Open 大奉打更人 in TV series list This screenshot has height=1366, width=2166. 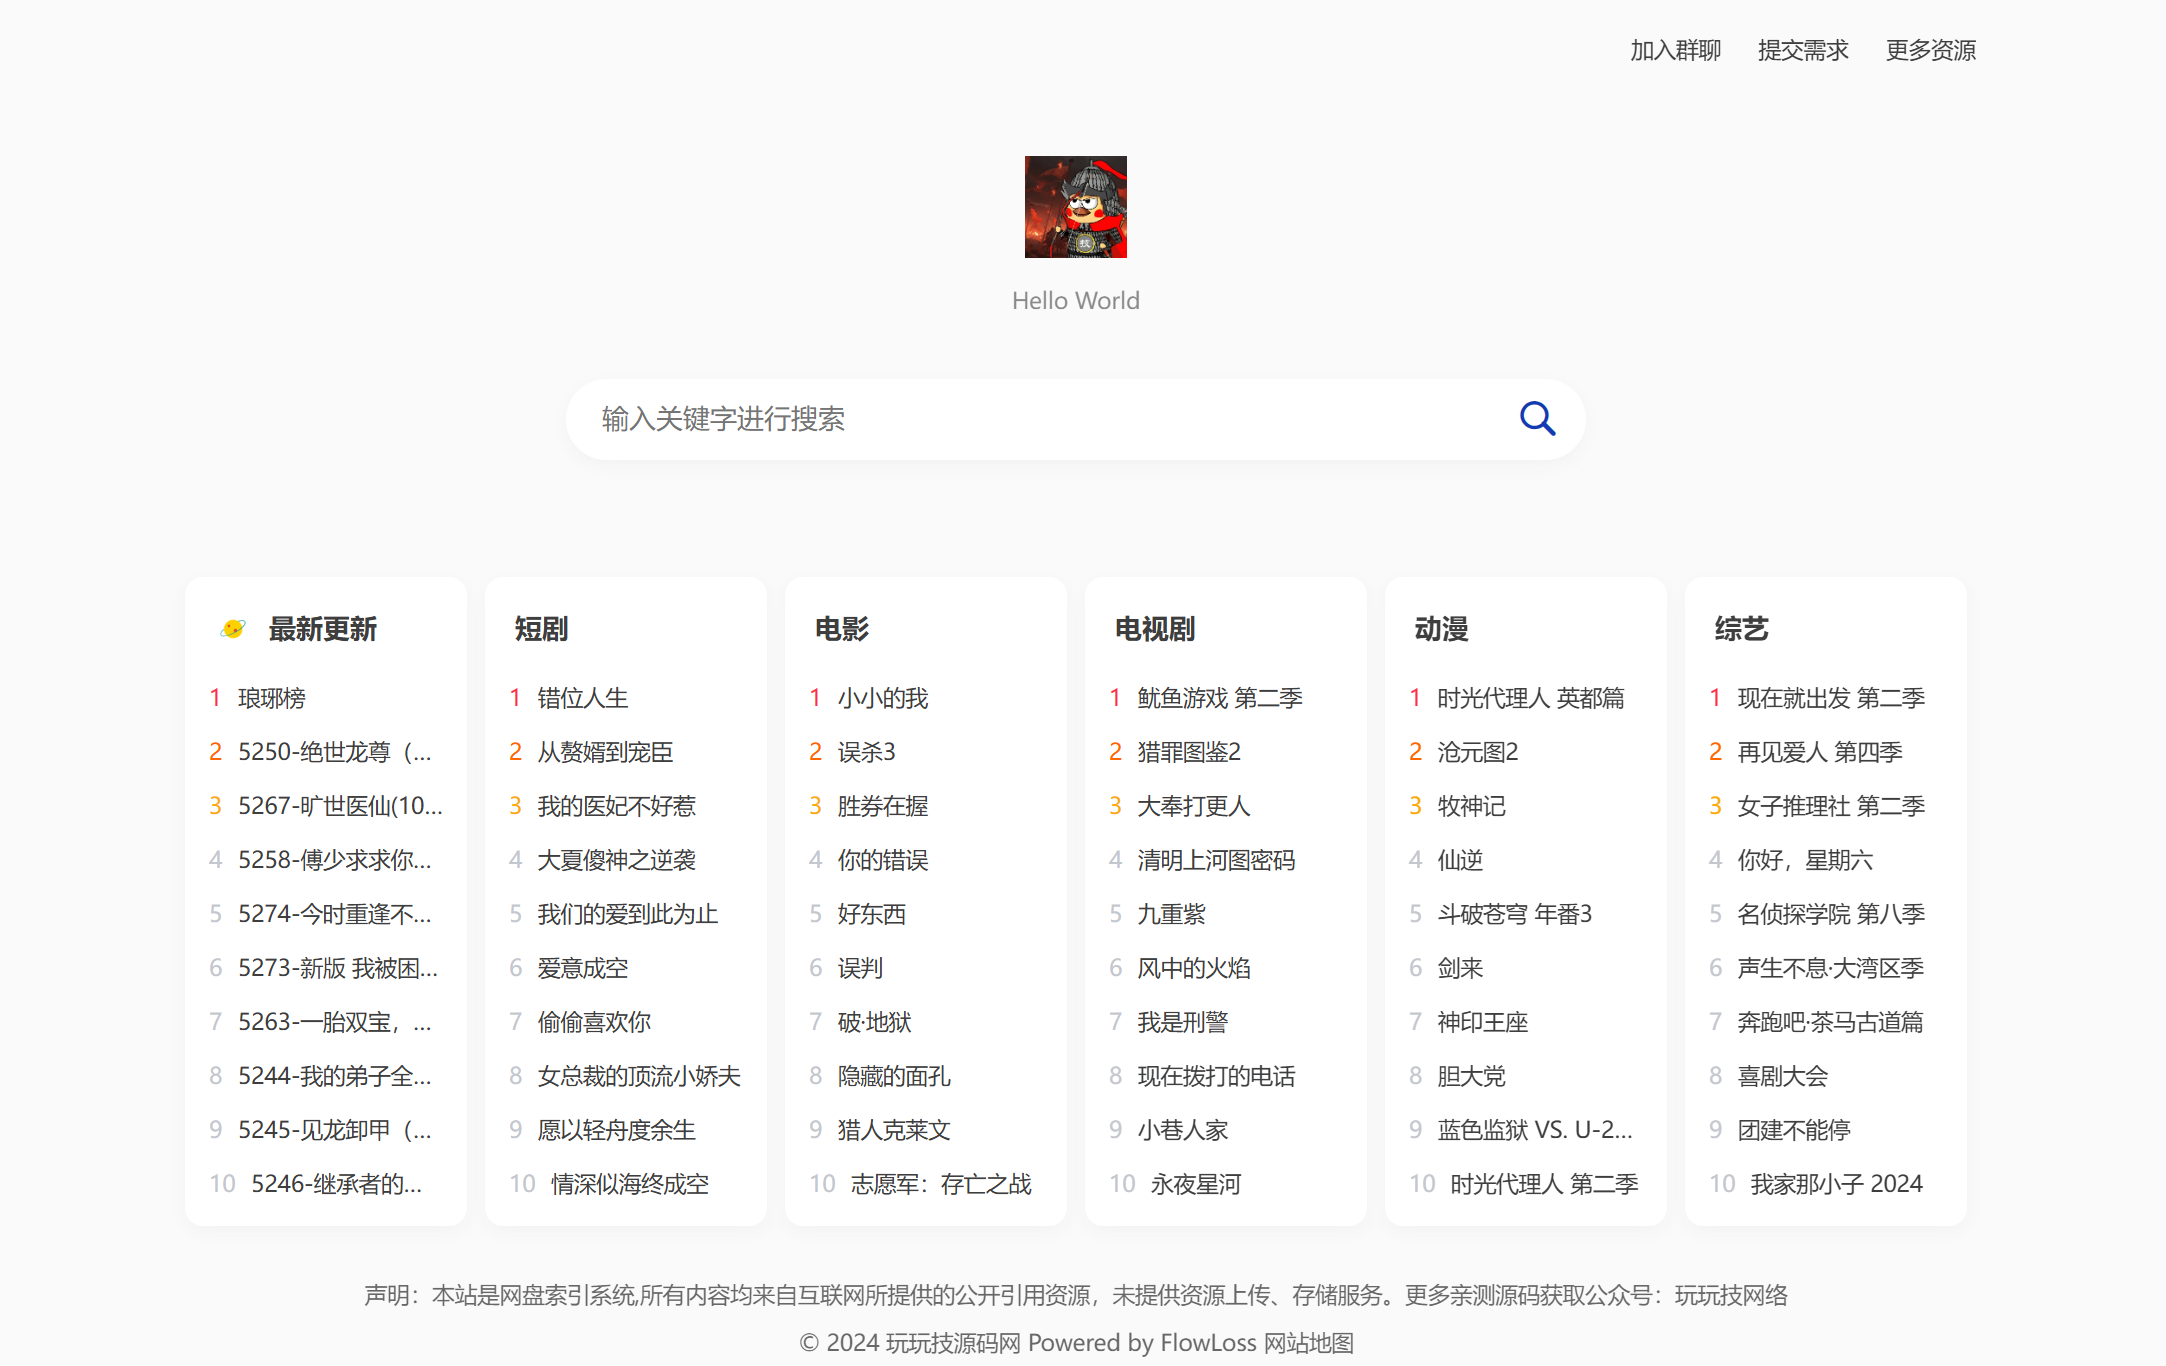click(1193, 806)
